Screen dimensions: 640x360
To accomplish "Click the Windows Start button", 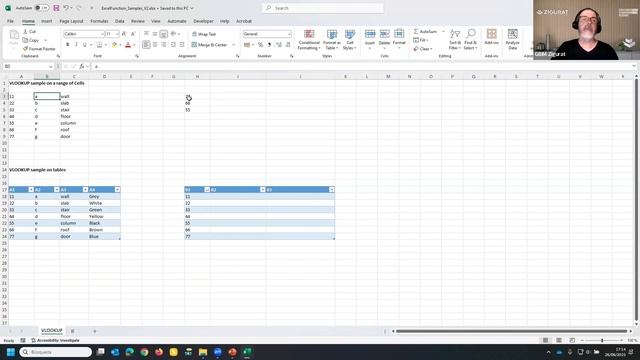I will coord(11,352).
